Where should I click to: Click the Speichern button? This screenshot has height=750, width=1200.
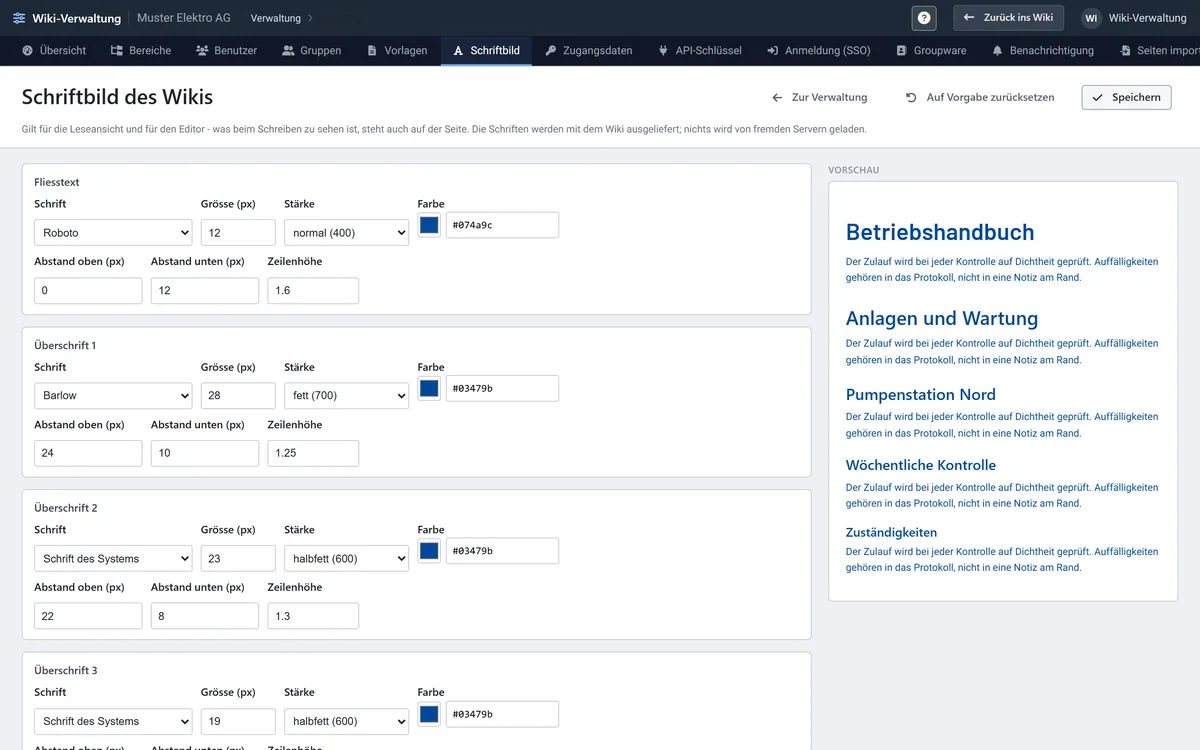pyautogui.click(x=1126, y=97)
